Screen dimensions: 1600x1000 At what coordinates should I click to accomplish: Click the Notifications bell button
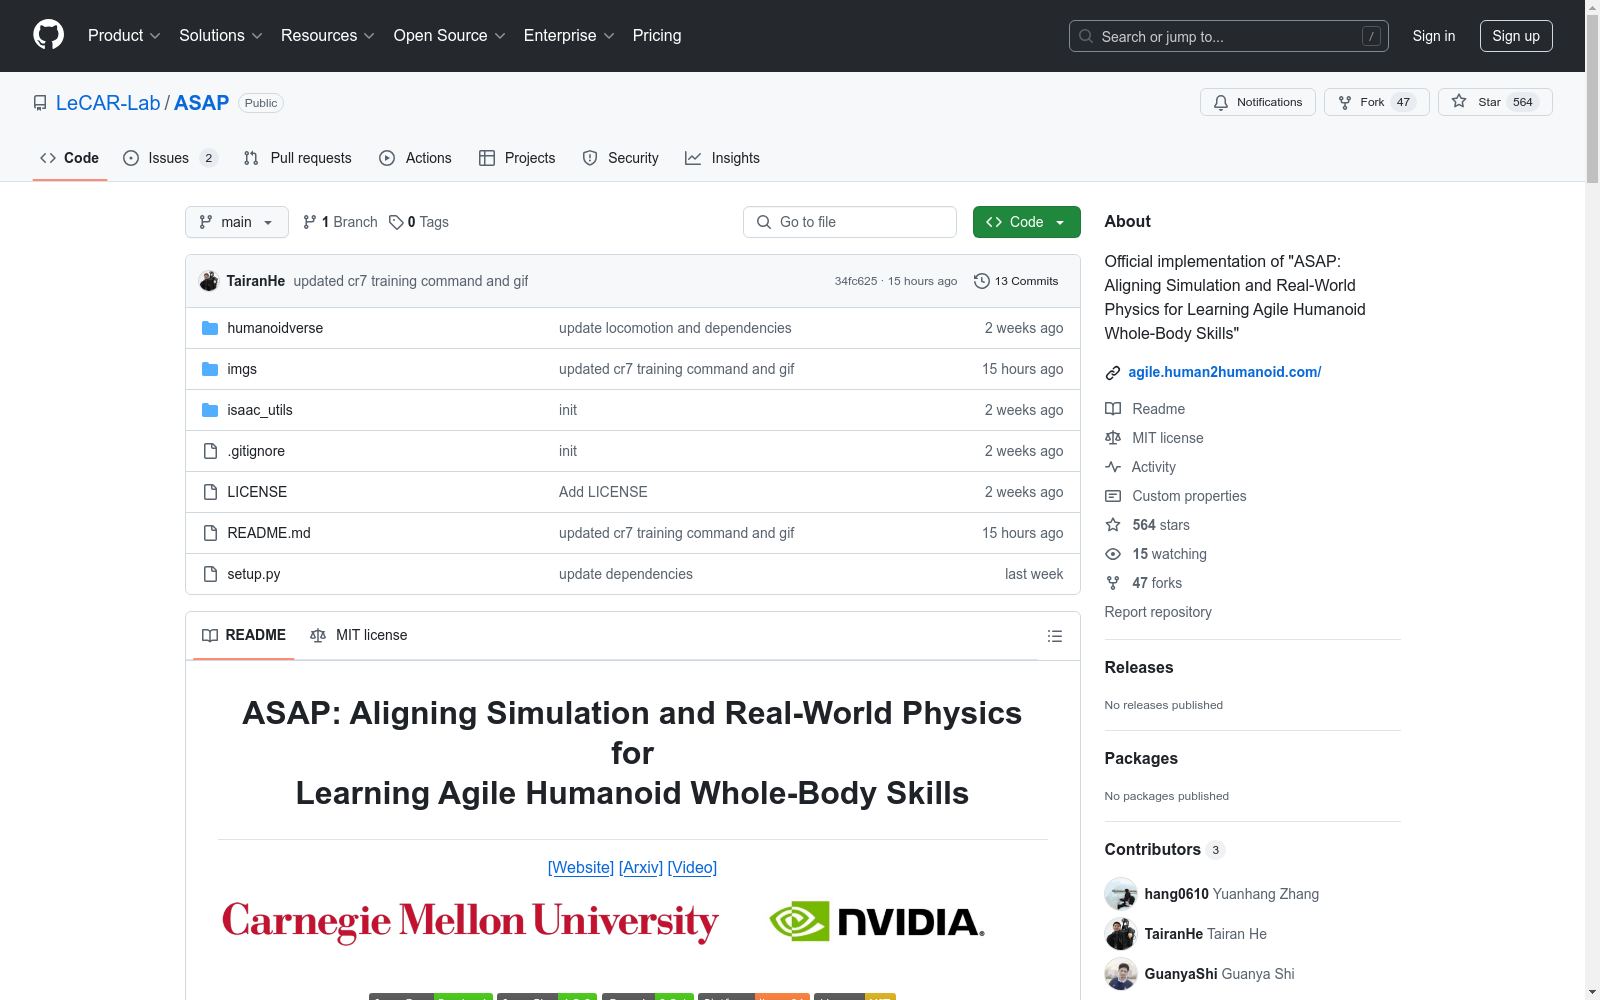1257,102
